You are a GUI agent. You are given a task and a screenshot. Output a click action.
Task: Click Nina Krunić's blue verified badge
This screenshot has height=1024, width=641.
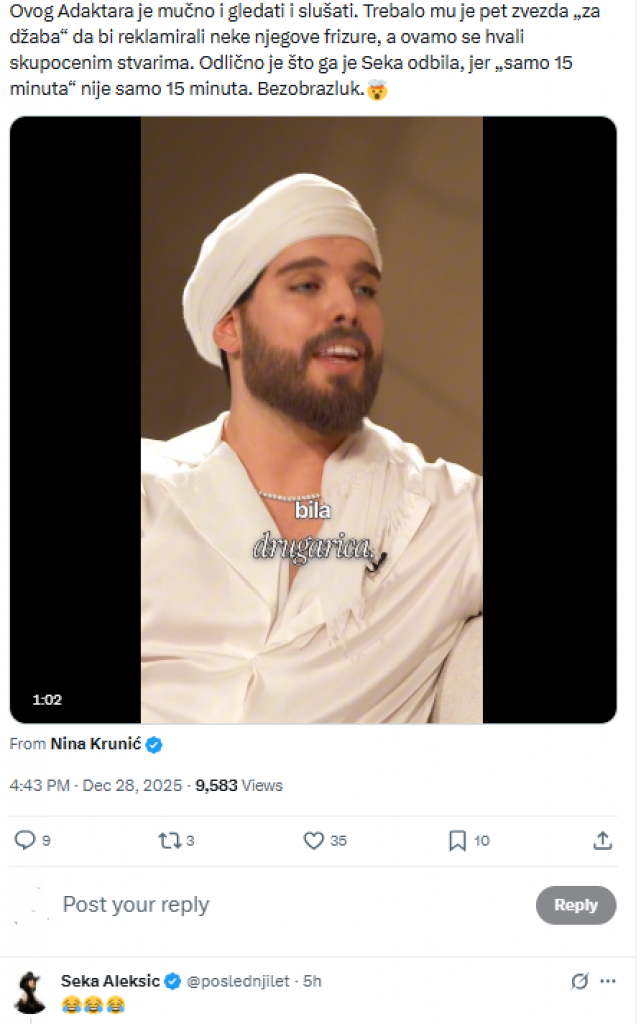point(154,745)
